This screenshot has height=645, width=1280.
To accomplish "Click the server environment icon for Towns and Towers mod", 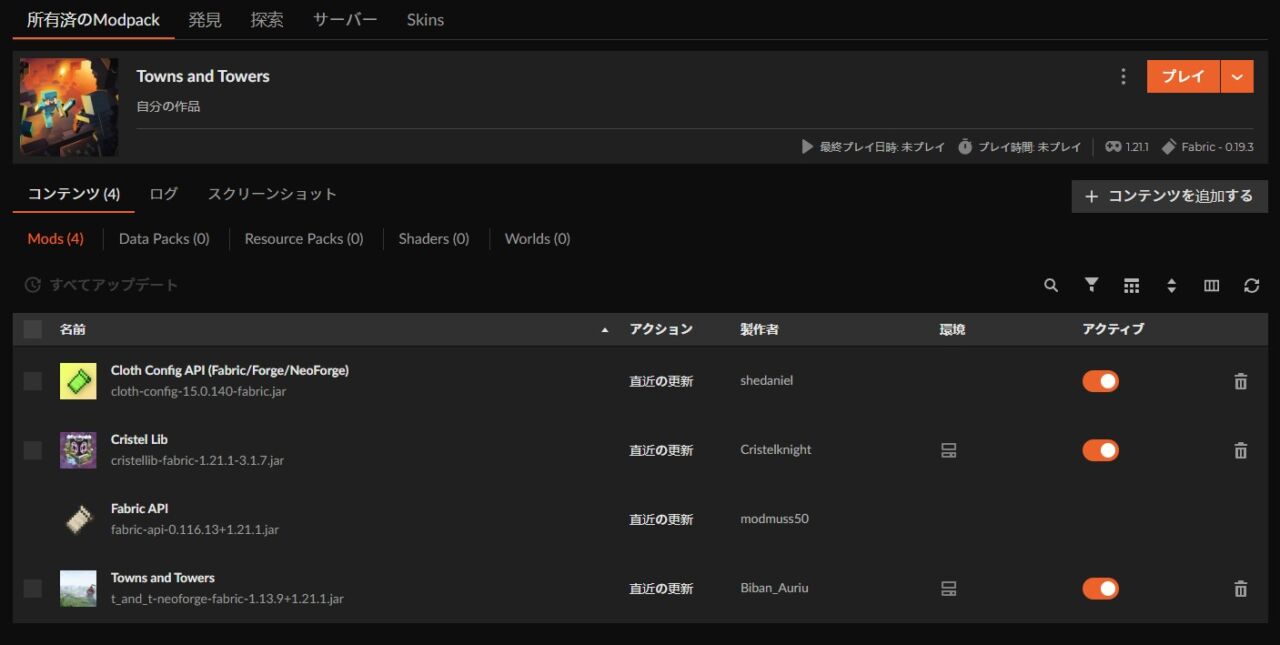I will 949,588.
